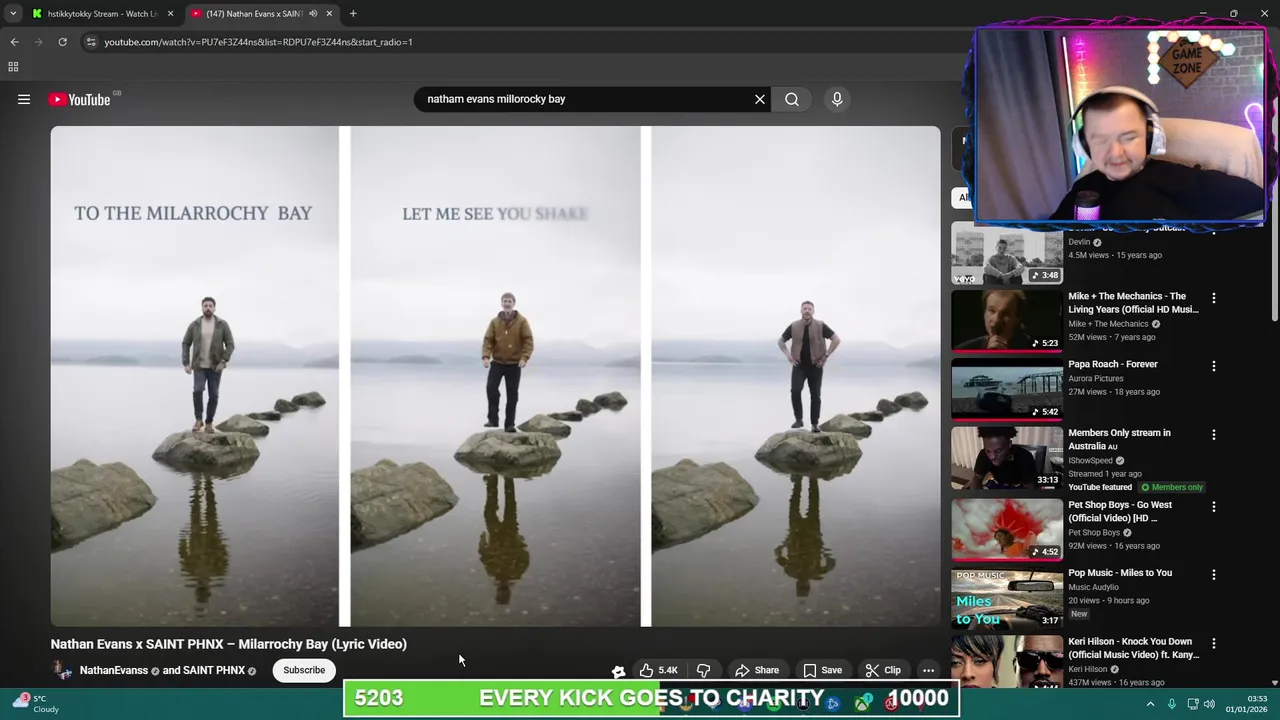Image resolution: width=1280 pixels, height=720 pixels.
Task: Clear the YouTube search box text
Action: (760, 99)
